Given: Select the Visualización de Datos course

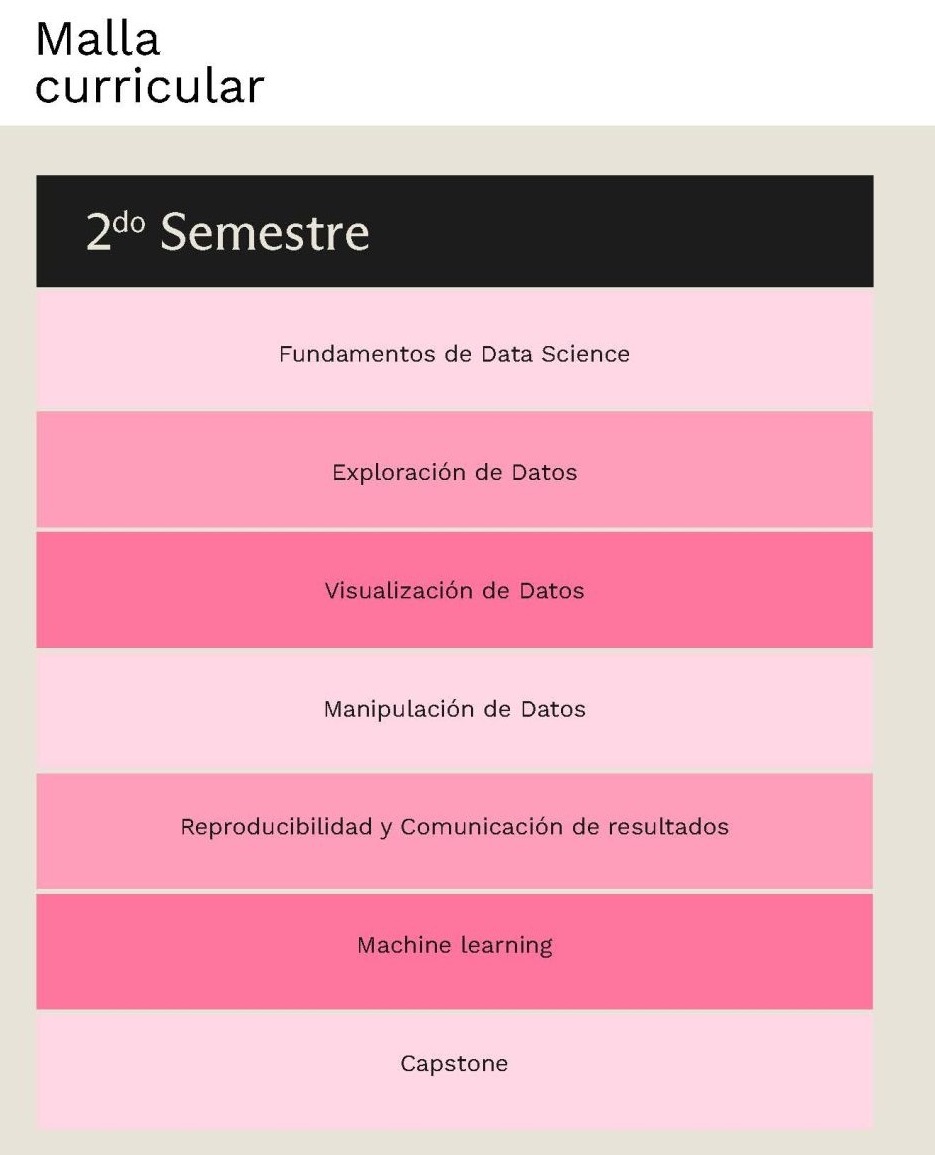Looking at the screenshot, I should [x=455, y=589].
